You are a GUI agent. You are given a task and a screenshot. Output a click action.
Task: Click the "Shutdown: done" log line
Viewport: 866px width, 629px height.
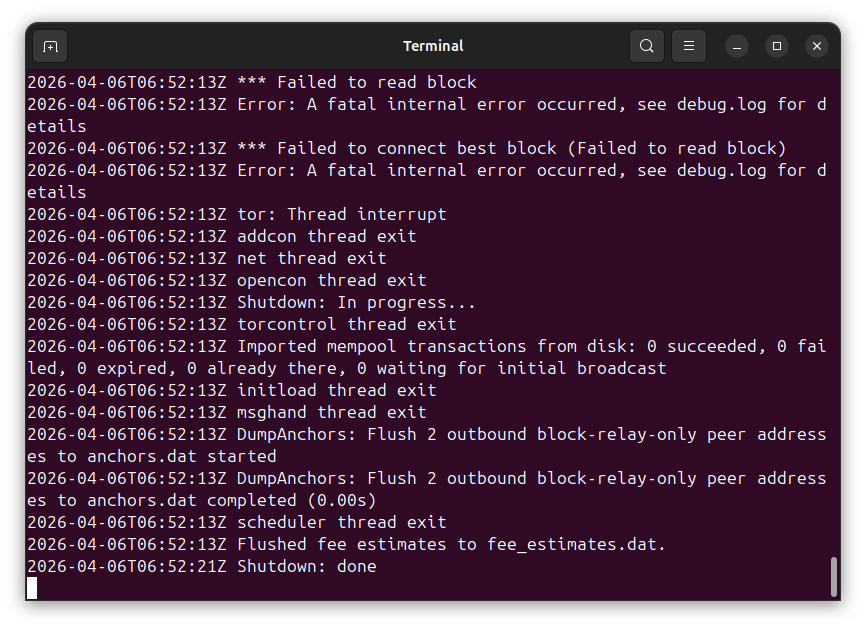(x=306, y=567)
